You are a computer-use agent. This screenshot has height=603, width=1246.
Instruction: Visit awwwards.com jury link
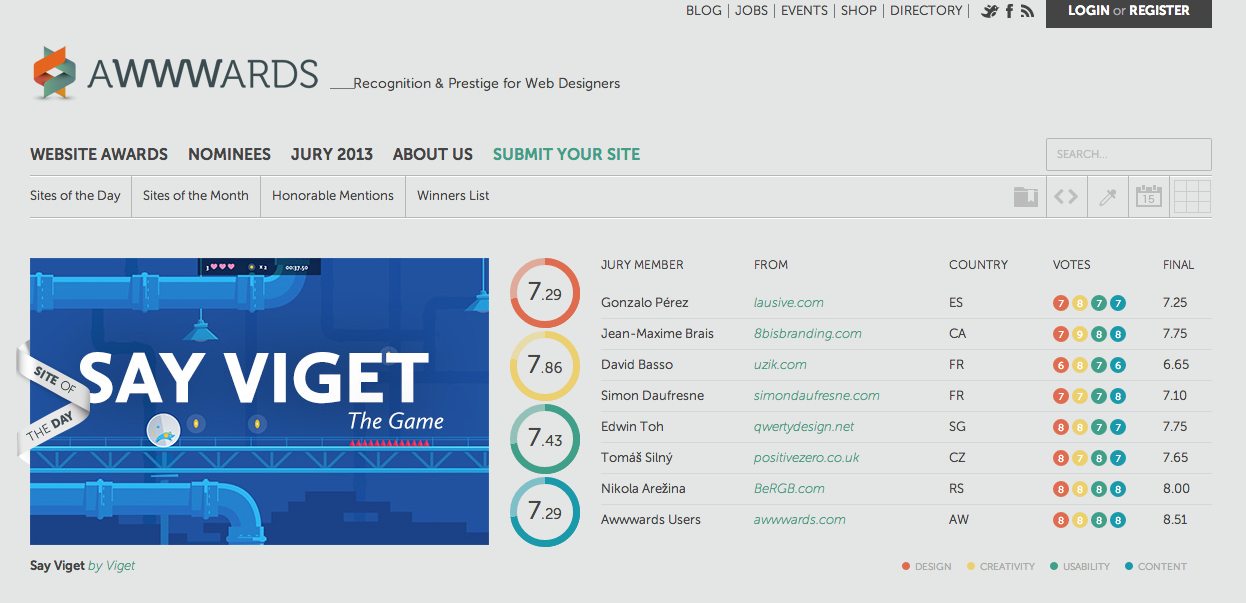[x=800, y=520]
